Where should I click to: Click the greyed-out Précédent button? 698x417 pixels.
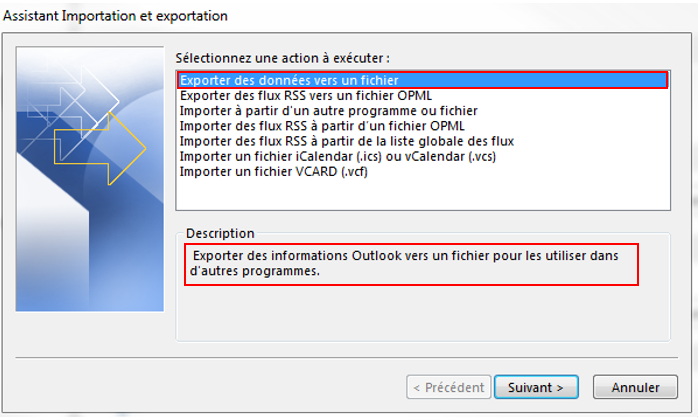pos(449,387)
